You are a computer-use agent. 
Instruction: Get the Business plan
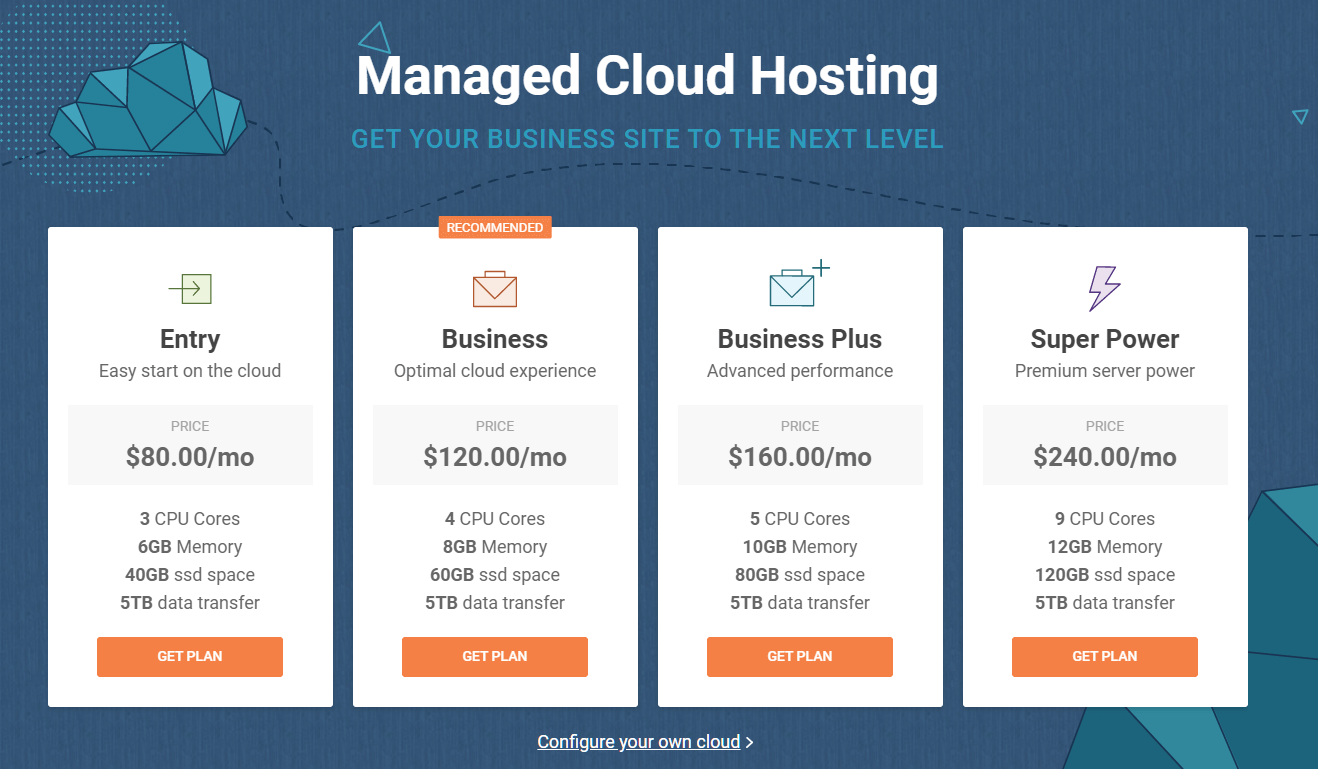click(x=495, y=657)
